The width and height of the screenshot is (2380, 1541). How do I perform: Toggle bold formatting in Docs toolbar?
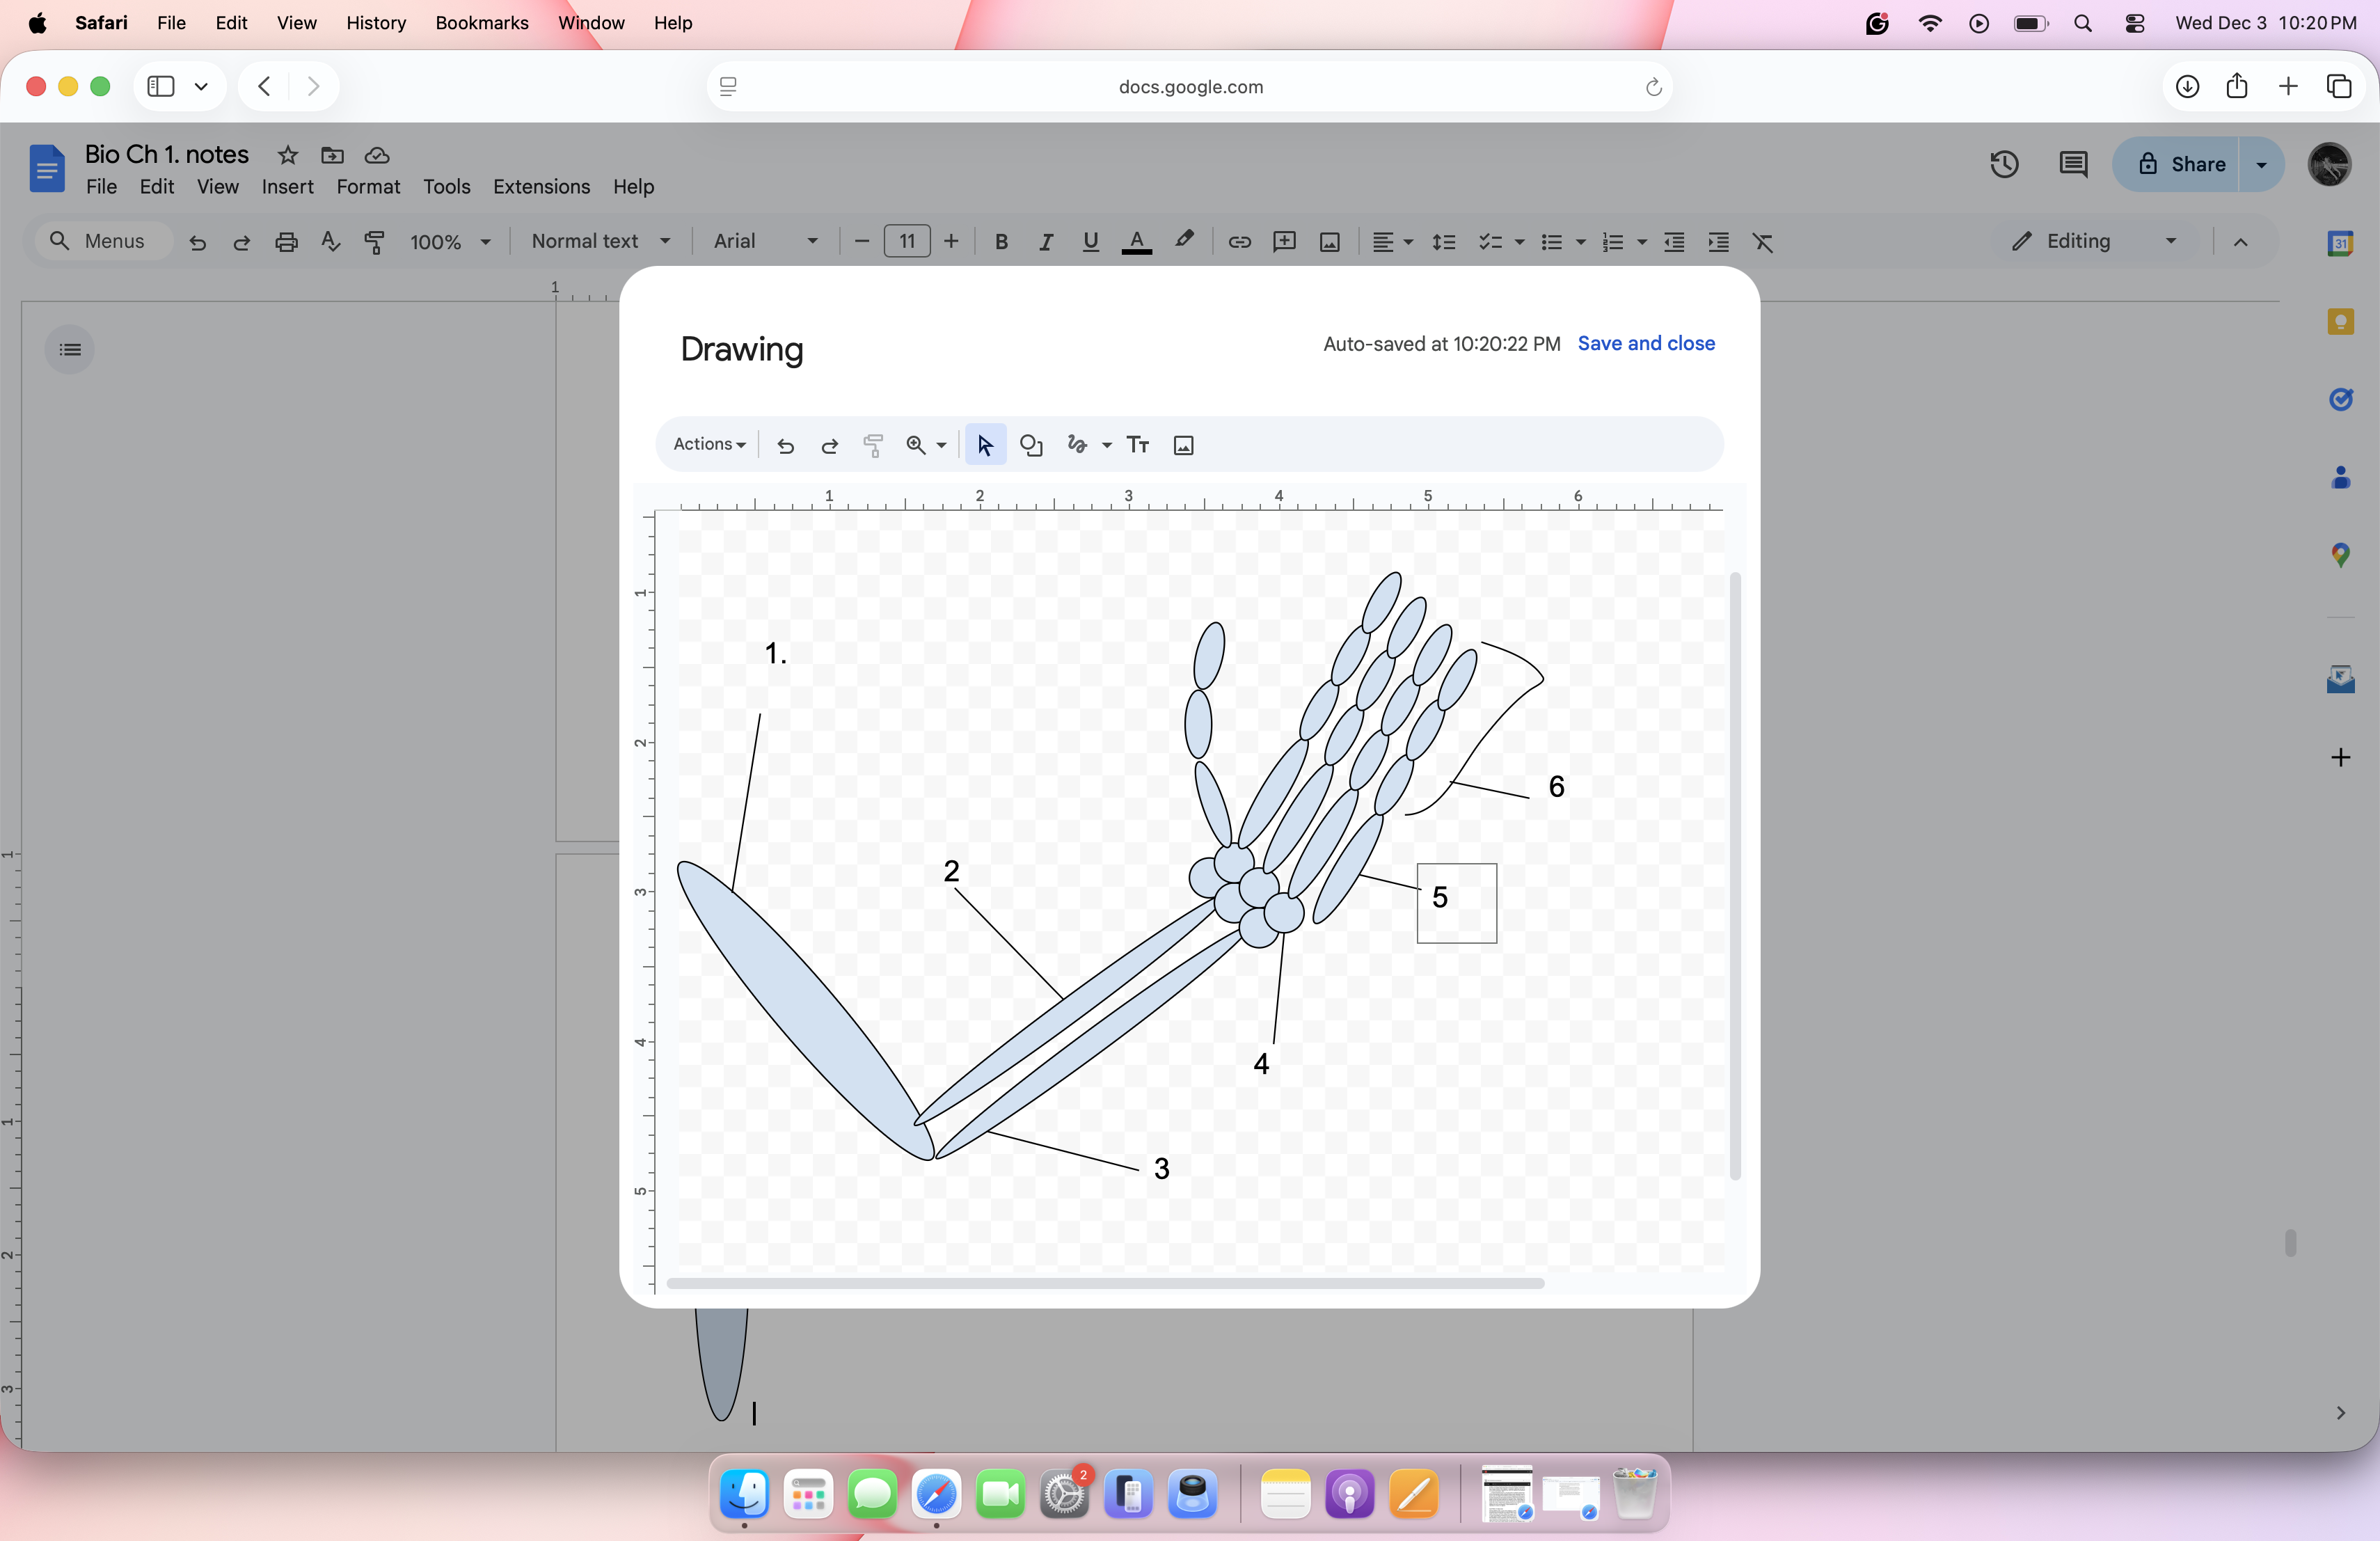(x=1001, y=241)
